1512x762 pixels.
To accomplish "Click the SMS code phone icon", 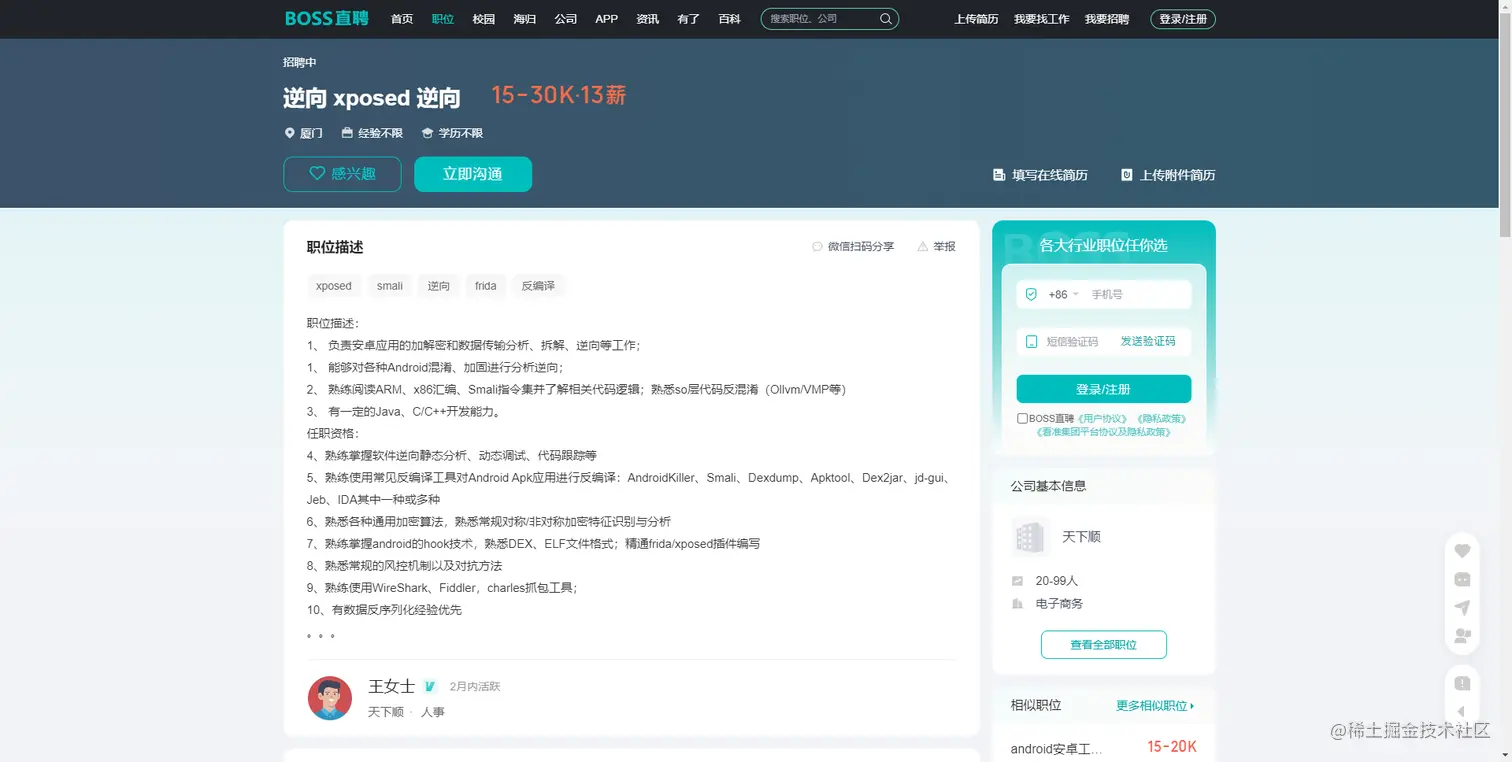I will [x=1032, y=341].
